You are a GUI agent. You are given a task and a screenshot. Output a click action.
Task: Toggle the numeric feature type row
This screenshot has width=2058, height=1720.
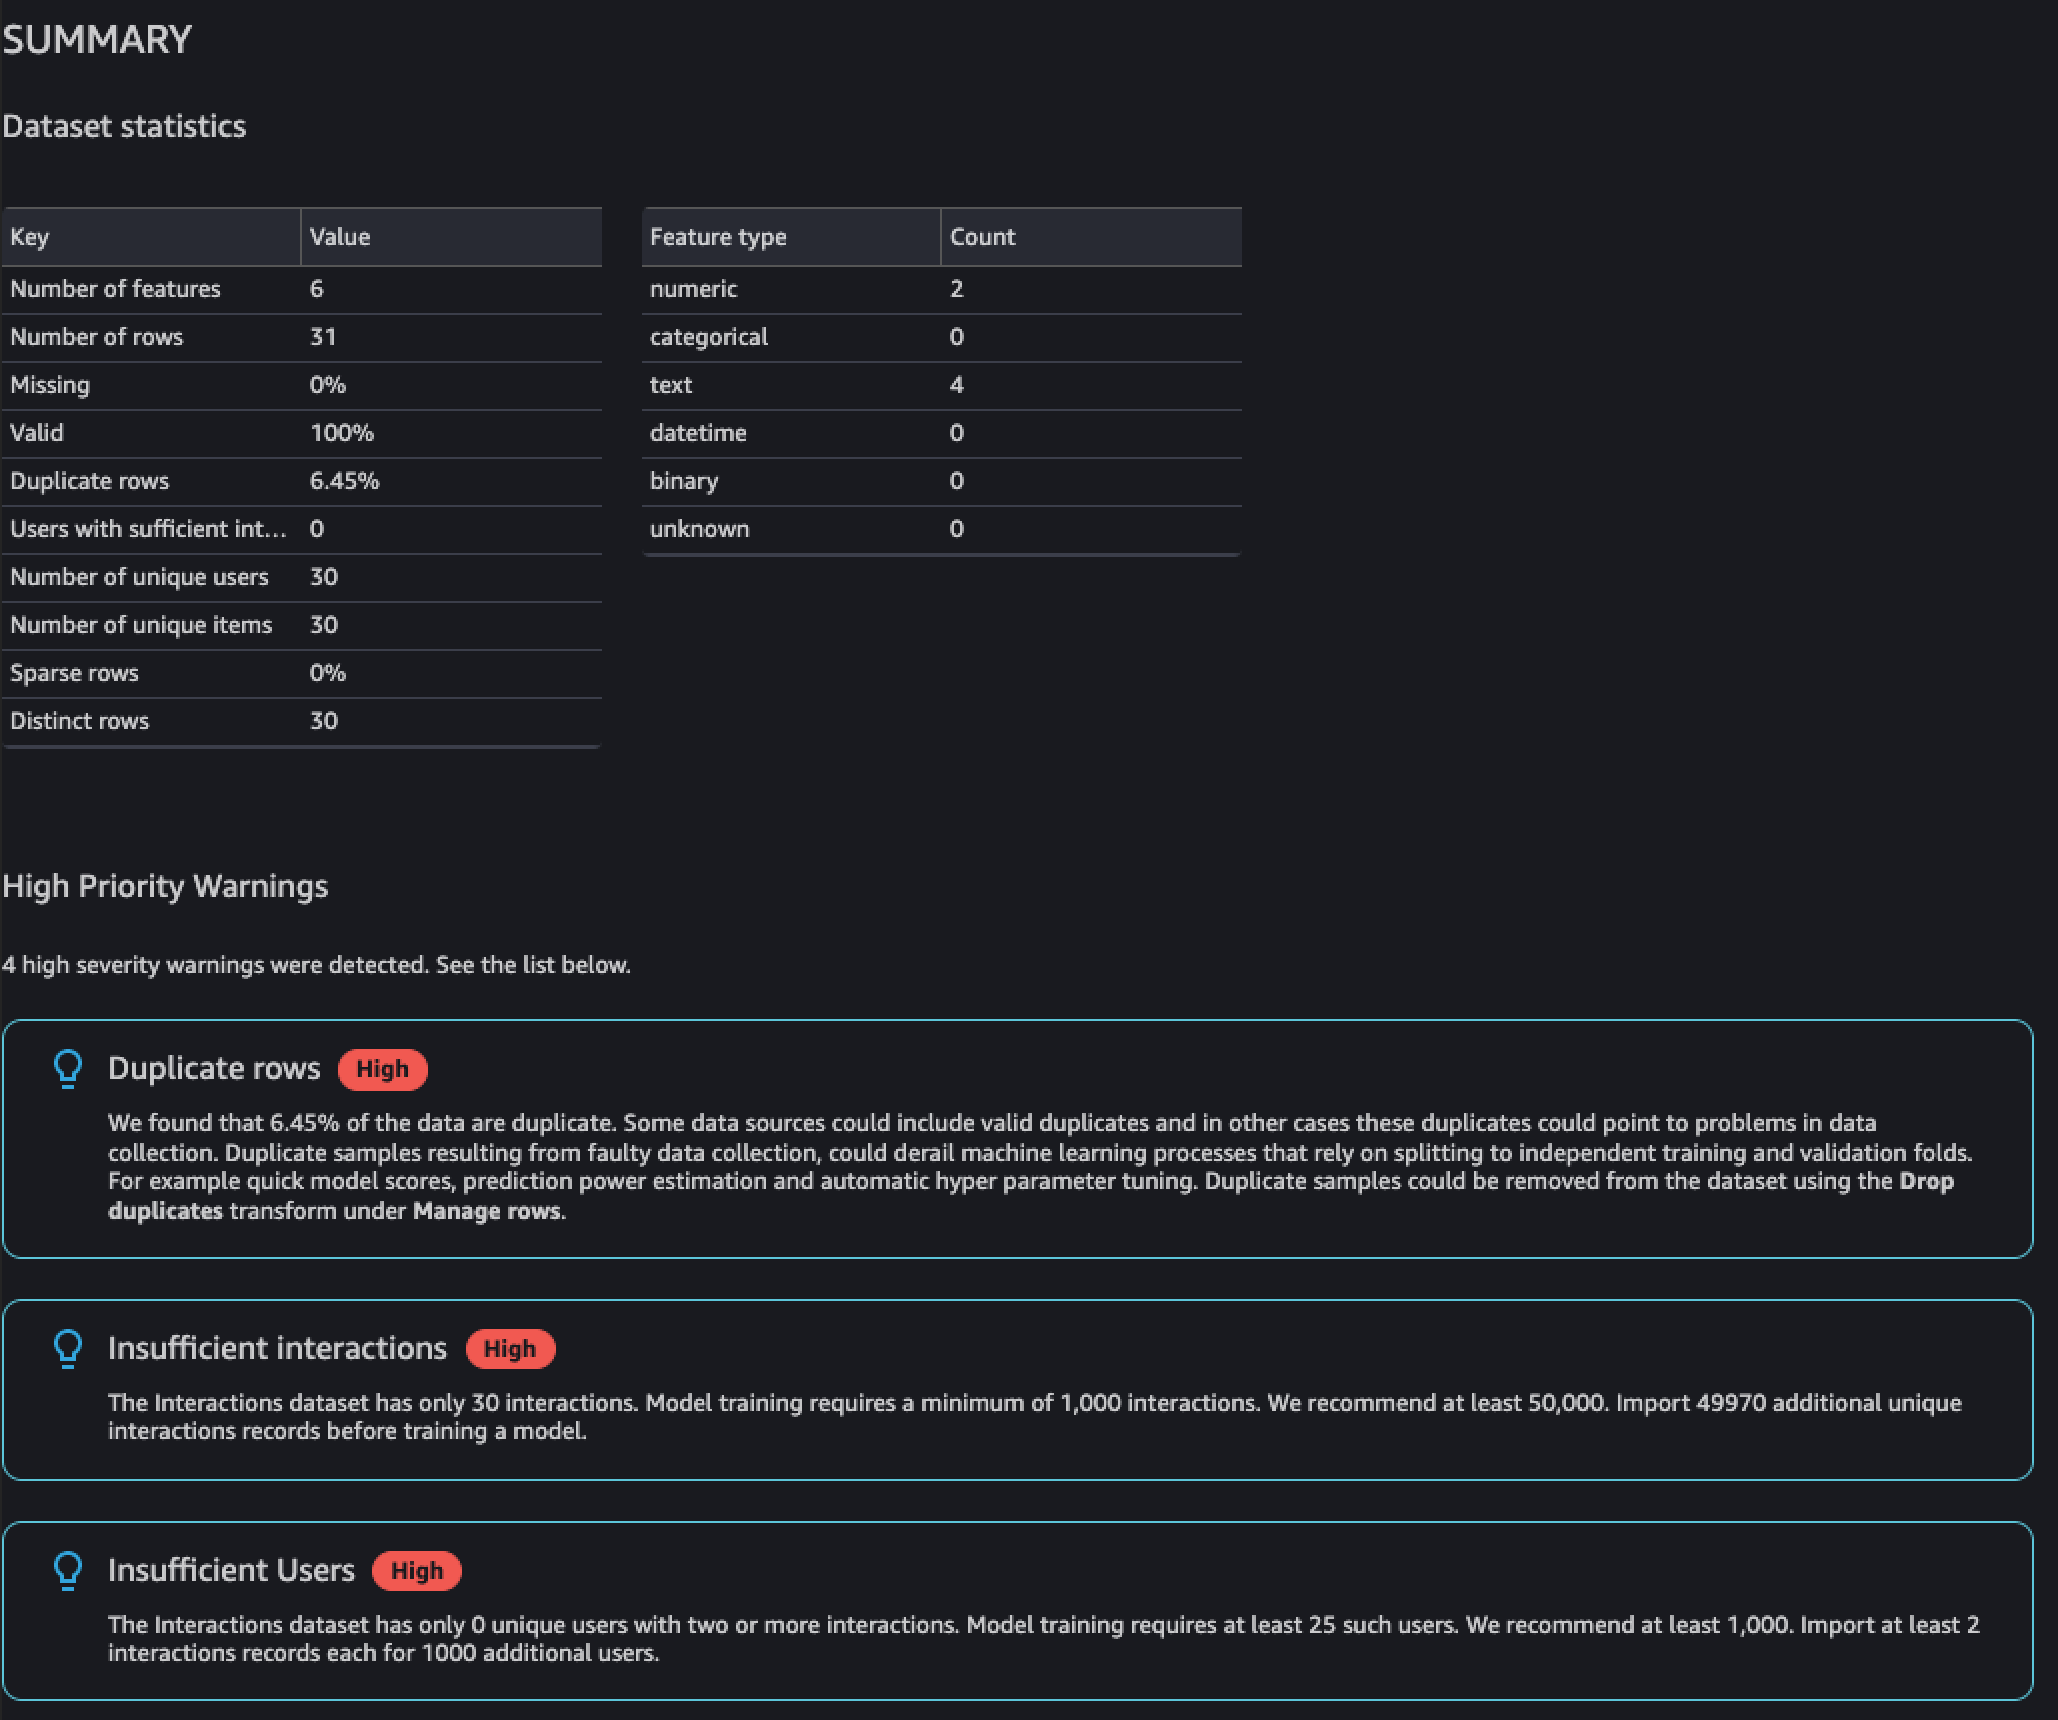940,287
